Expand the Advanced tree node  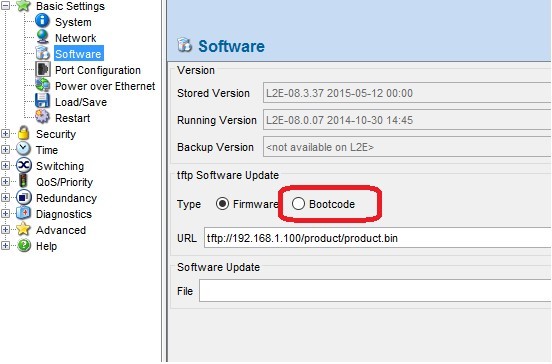(5, 229)
